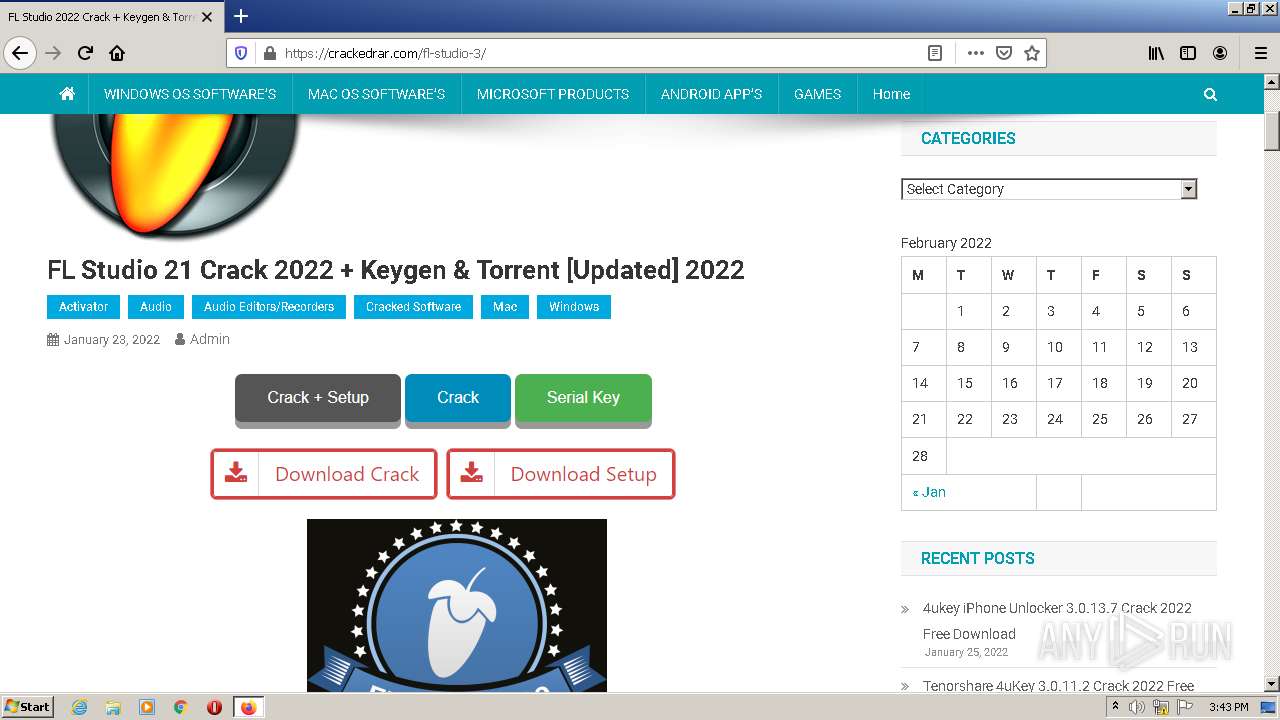Image resolution: width=1280 pixels, height=720 pixels.
Task: Bookmark this page with star icon
Action: point(1032,53)
